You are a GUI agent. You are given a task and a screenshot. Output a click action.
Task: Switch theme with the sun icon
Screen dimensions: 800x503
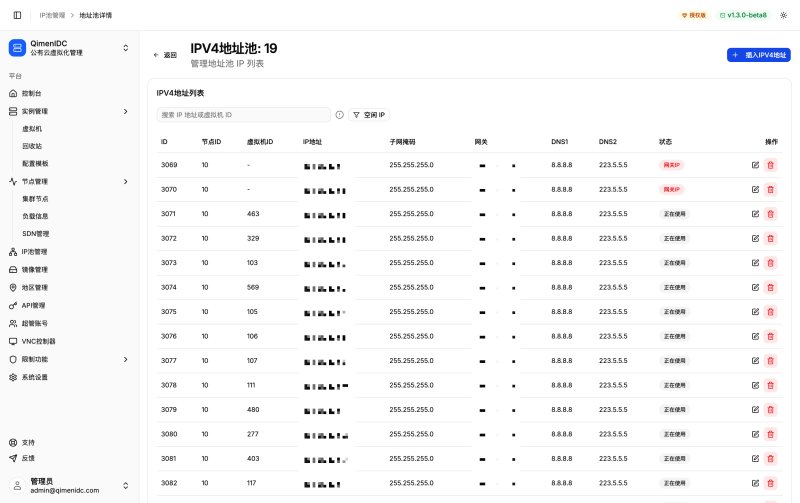click(x=784, y=15)
